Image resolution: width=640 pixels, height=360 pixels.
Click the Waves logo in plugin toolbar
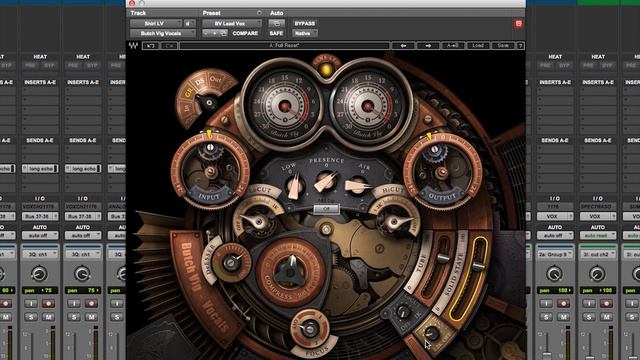(133, 46)
